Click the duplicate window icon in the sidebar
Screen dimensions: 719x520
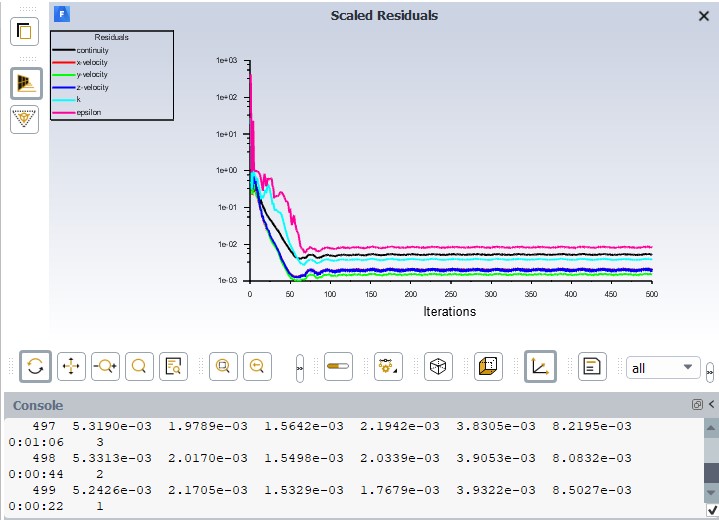(24, 31)
